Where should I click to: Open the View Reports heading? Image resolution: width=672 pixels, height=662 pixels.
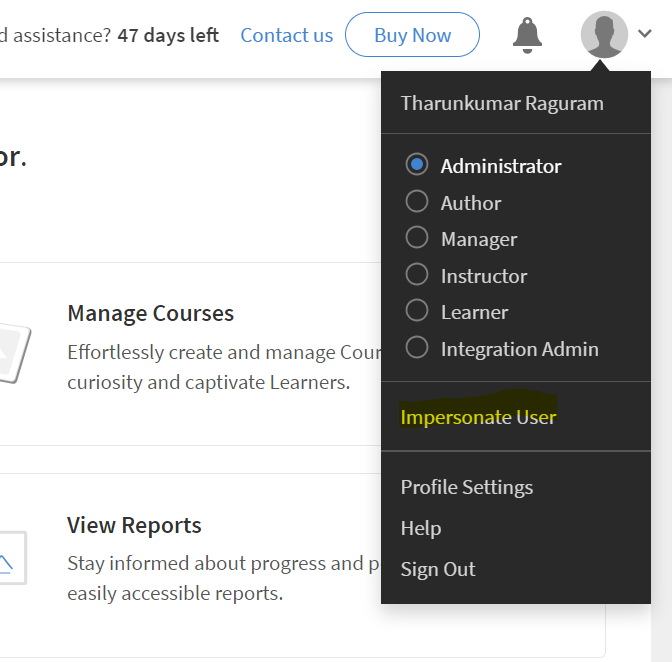tap(134, 525)
